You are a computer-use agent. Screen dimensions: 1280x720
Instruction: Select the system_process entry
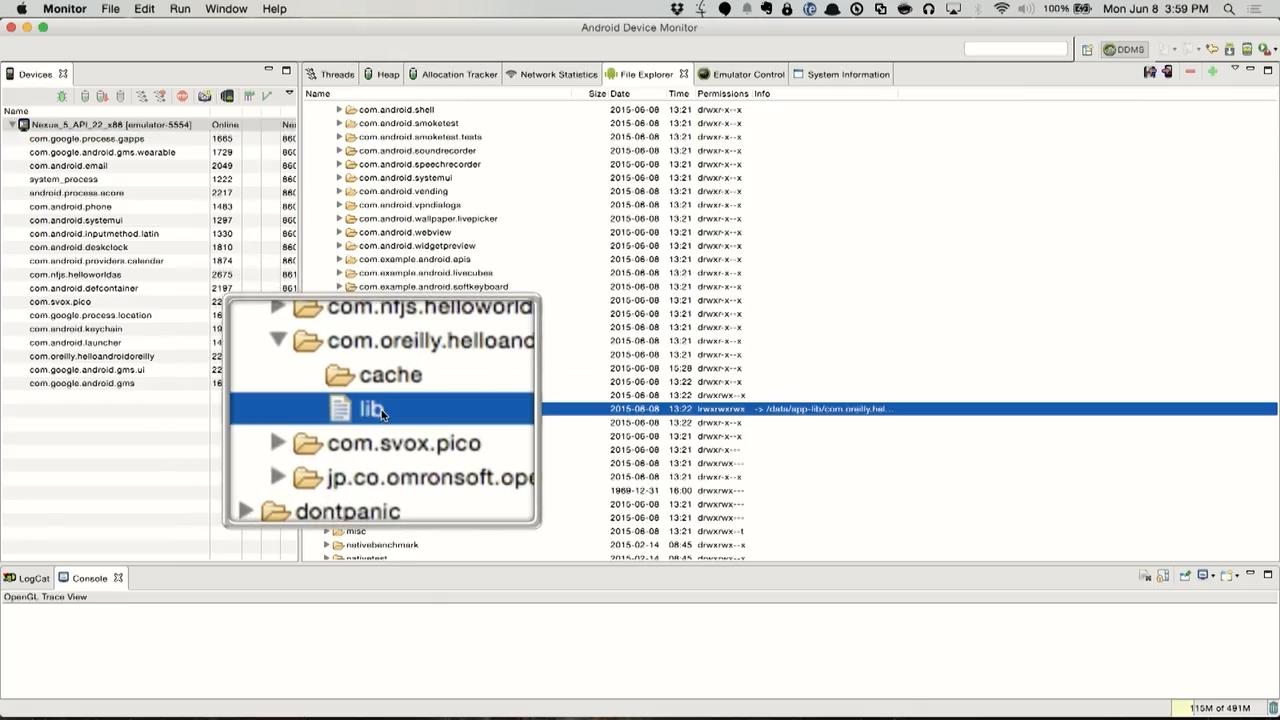(63, 179)
